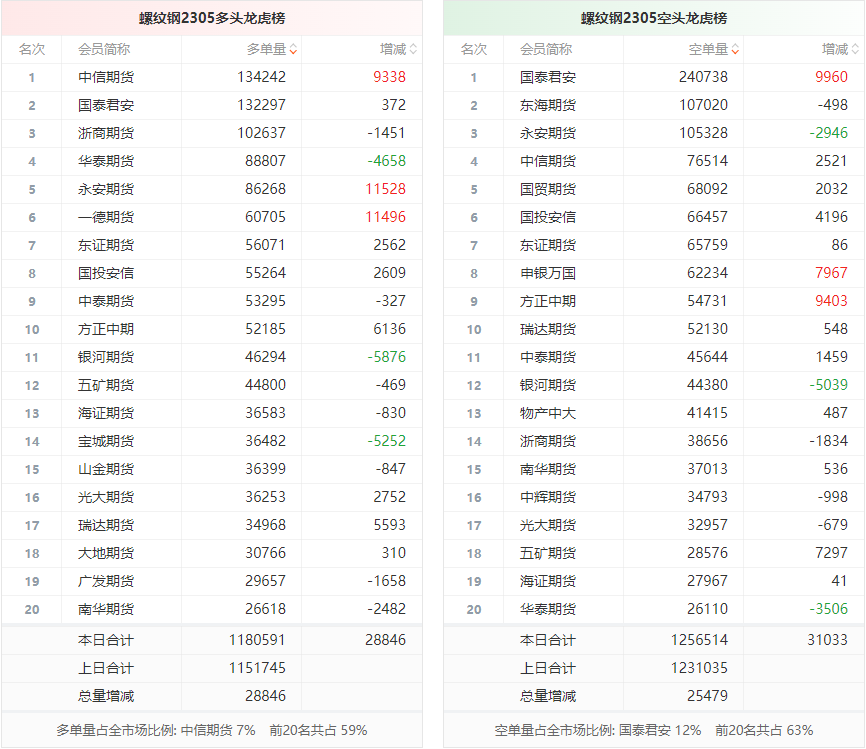Open 东海期货 member in short ranking

(x=548, y=105)
